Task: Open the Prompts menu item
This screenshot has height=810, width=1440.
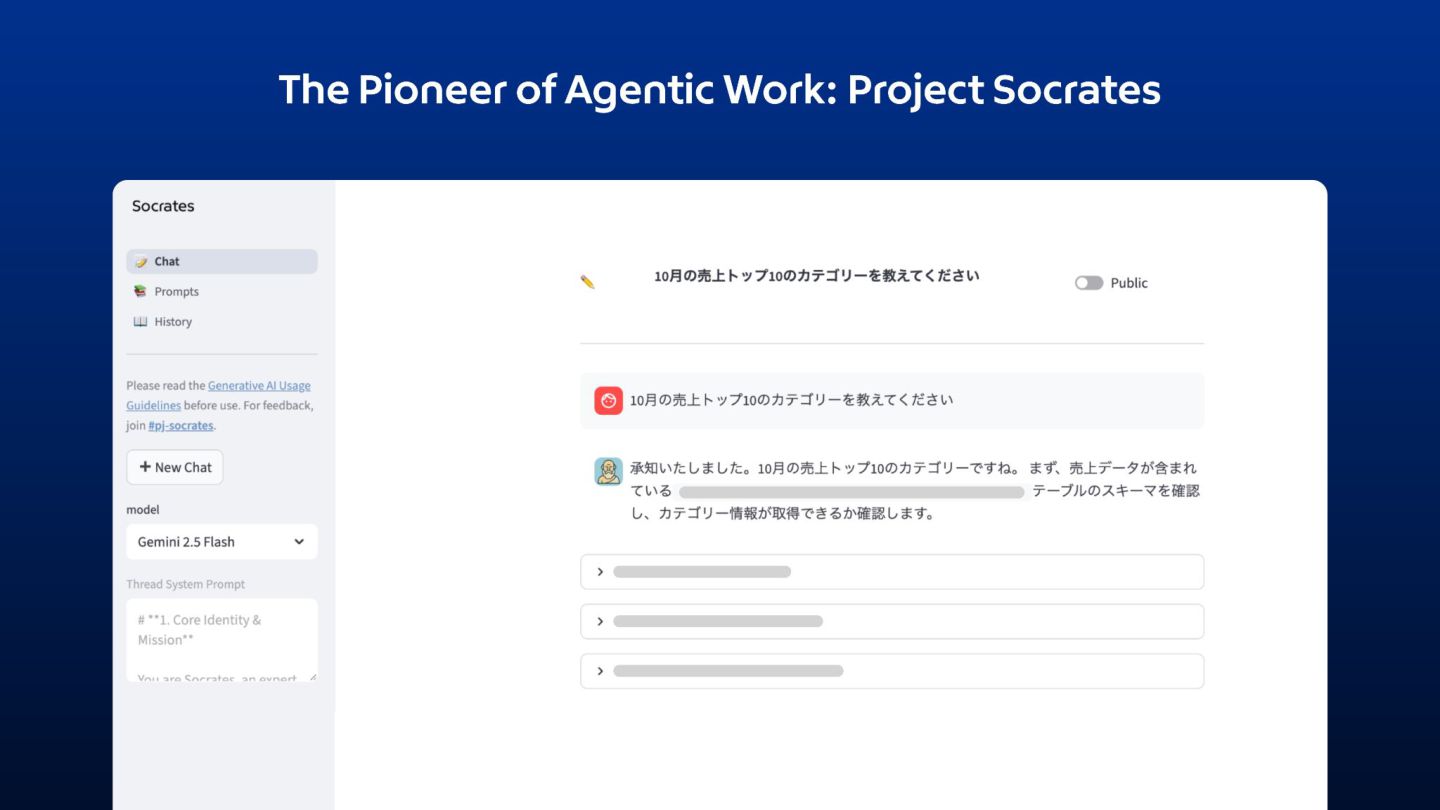Action: coord(176,292)
